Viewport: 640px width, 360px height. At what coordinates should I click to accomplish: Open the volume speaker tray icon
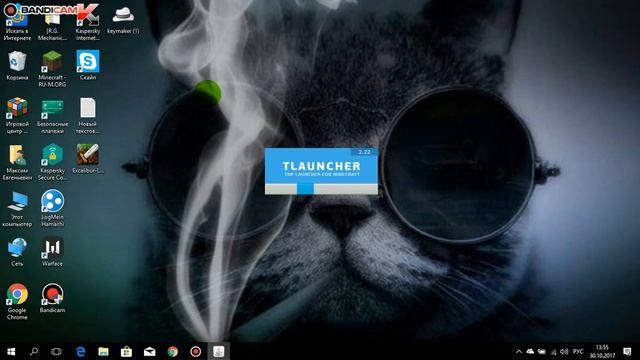pos(564,351)
